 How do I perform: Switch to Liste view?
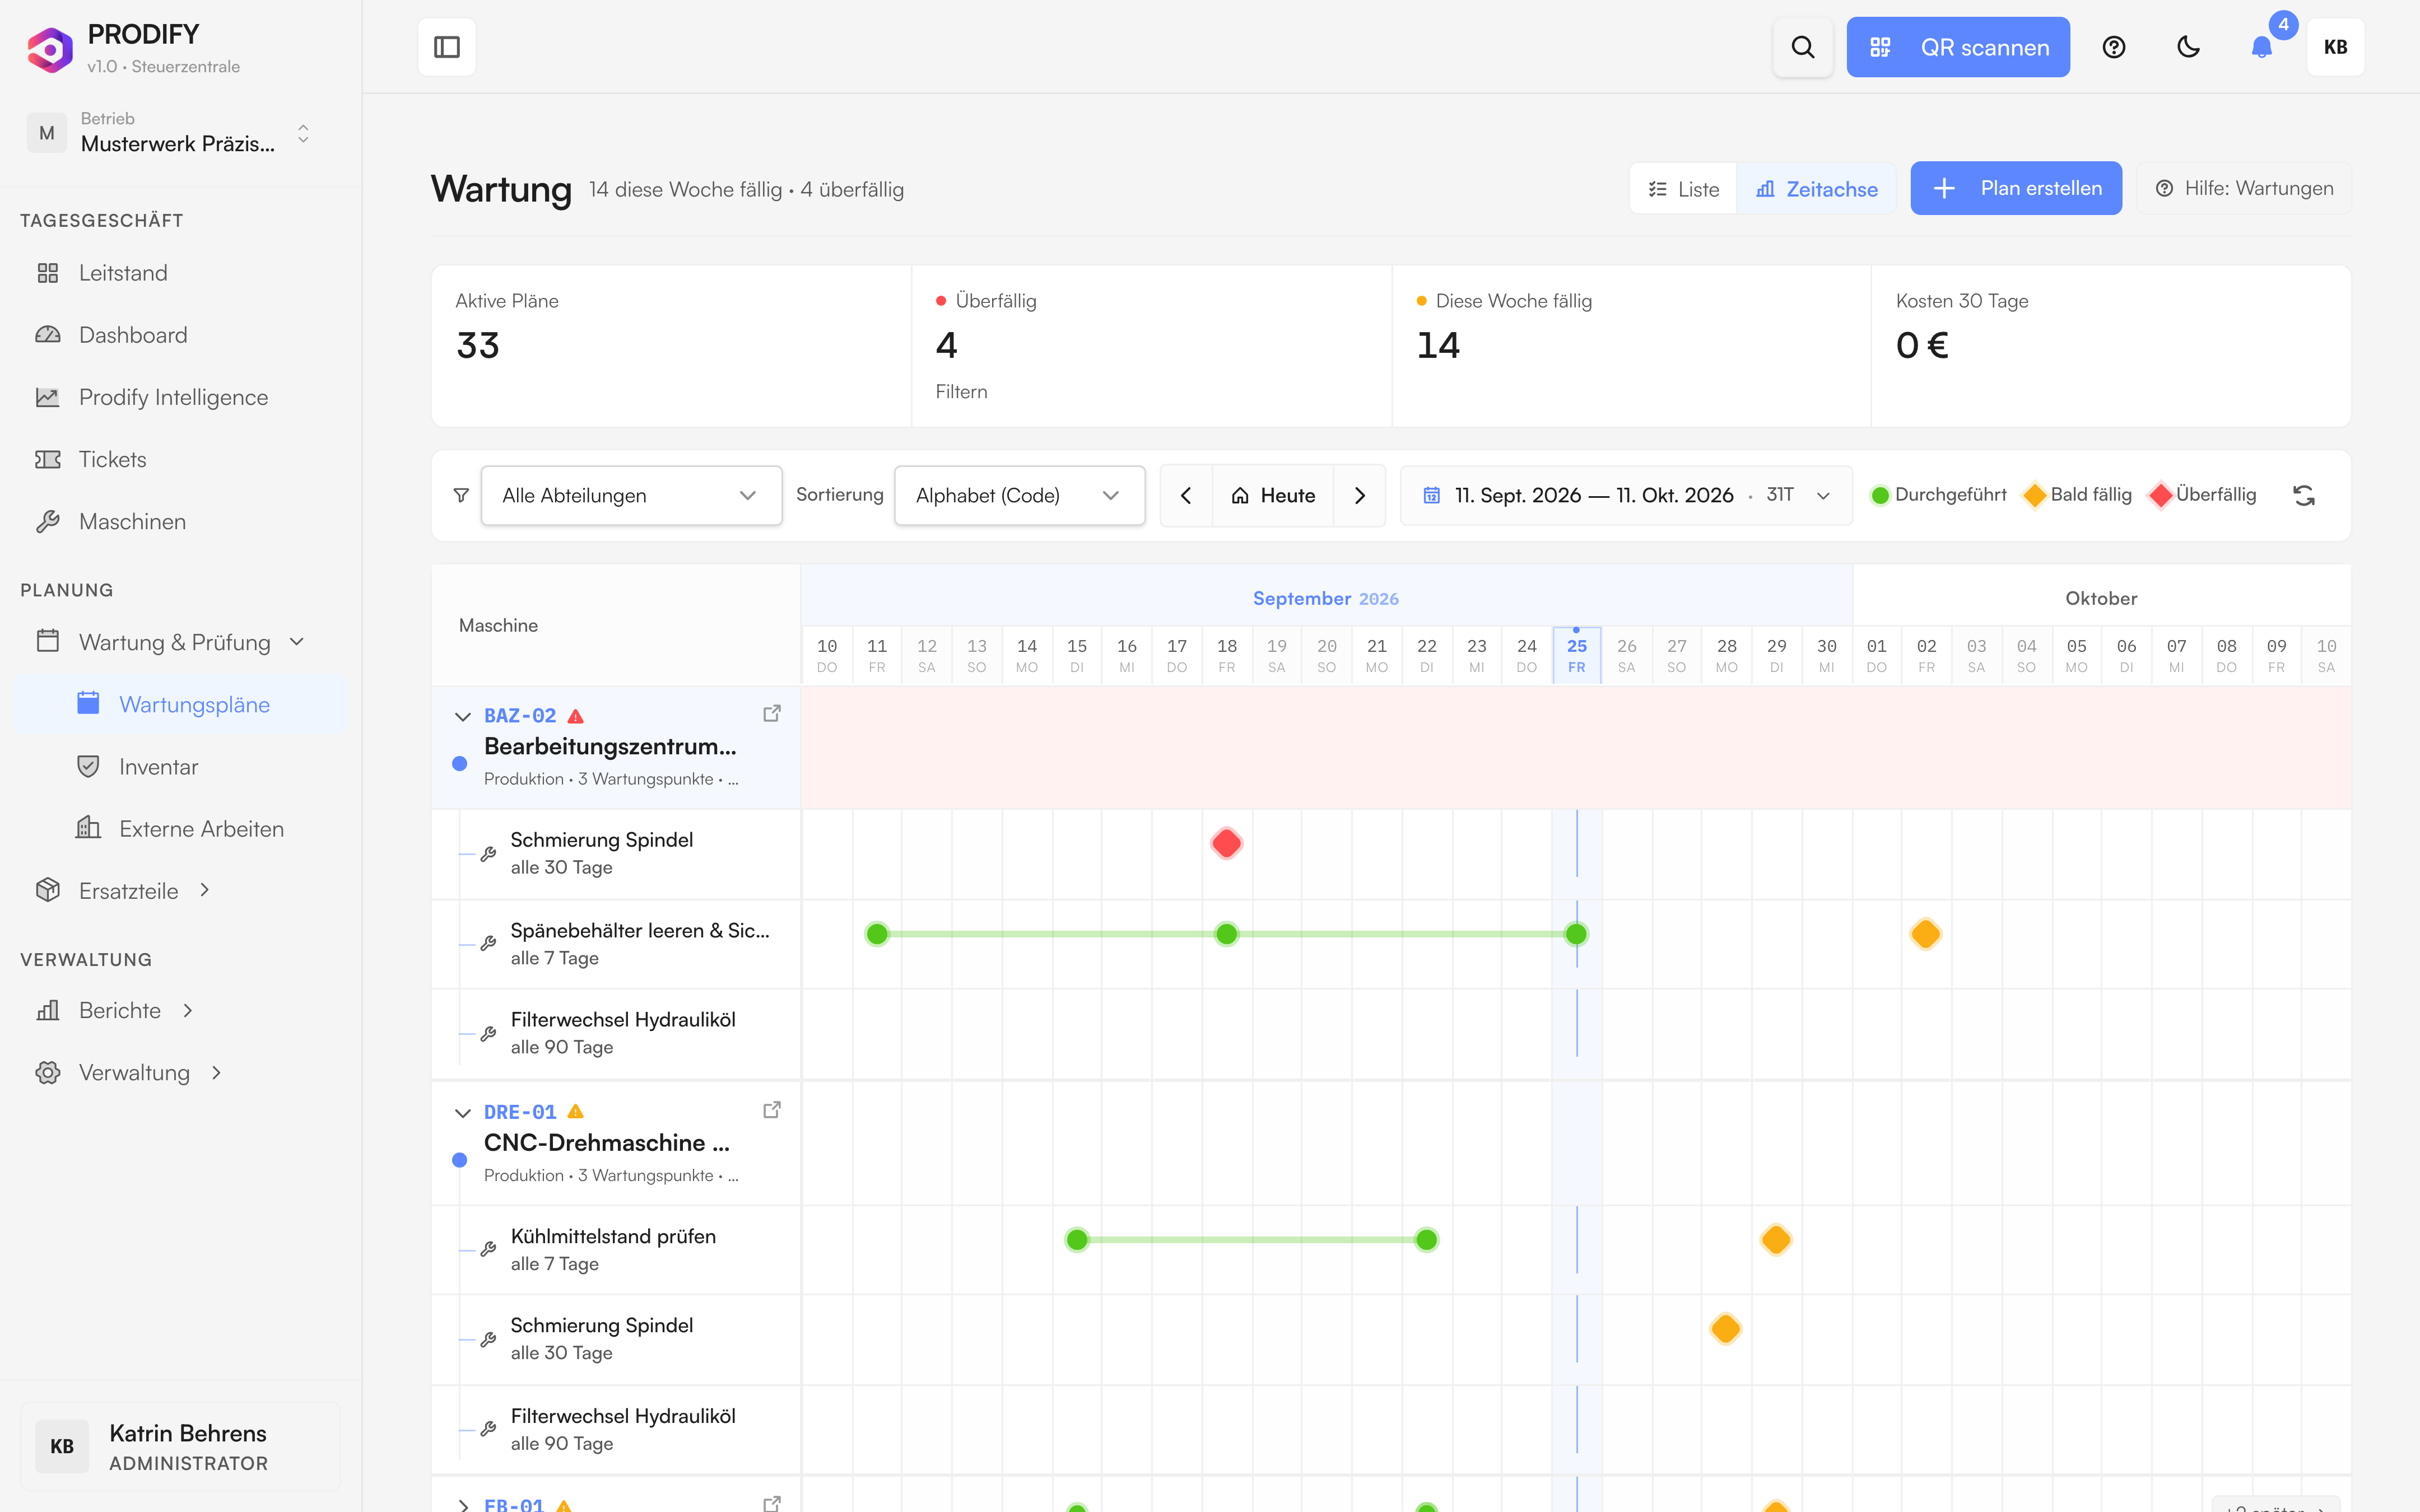[1684, 189]
